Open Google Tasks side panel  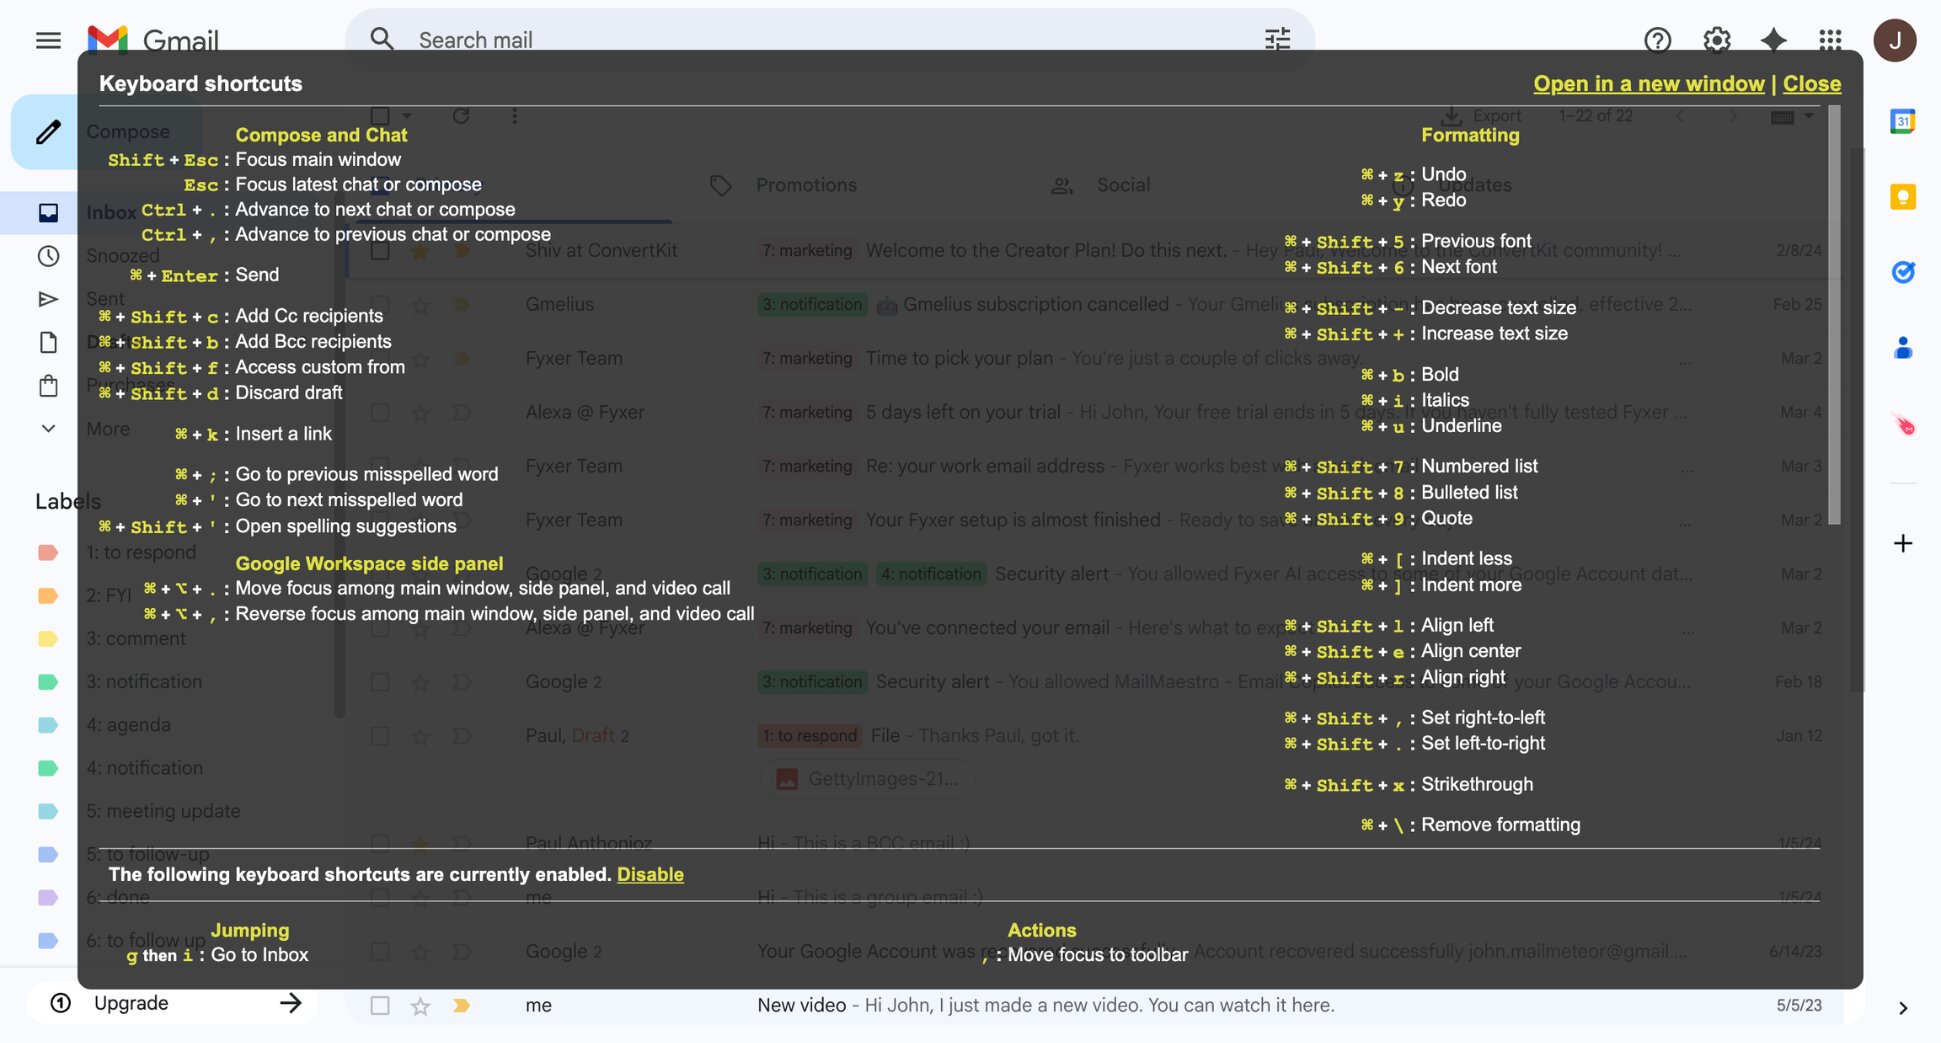[1903, 271]
